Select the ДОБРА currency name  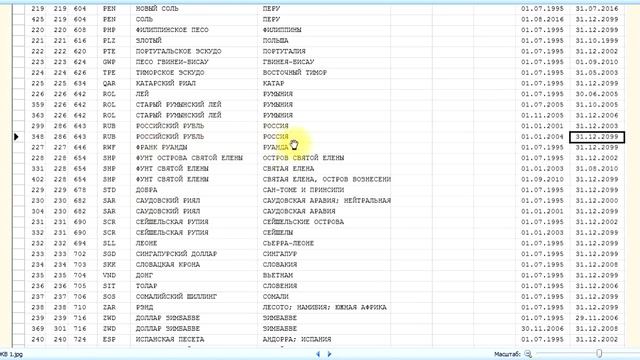pyautogui.click(x=146, y=190)
